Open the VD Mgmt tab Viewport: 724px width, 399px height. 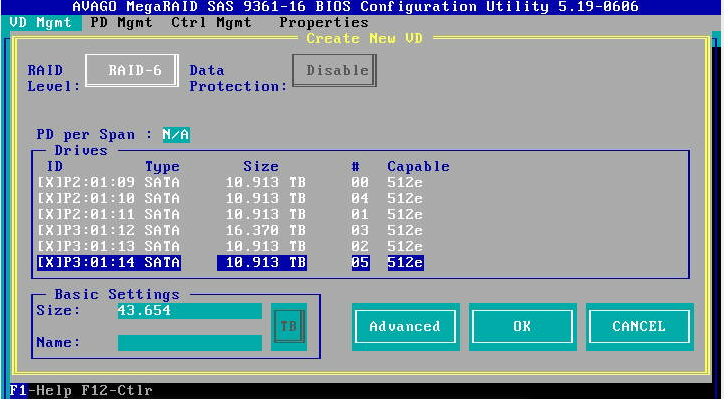tap(41, 23)
